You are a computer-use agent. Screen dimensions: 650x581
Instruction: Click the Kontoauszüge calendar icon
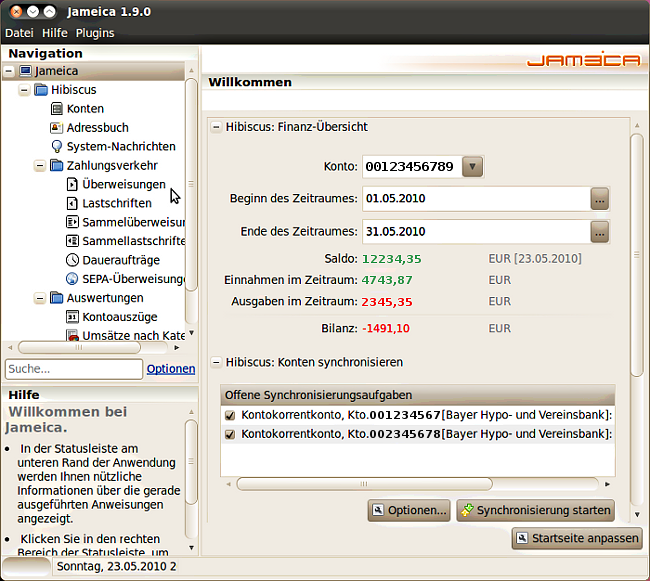72,317
